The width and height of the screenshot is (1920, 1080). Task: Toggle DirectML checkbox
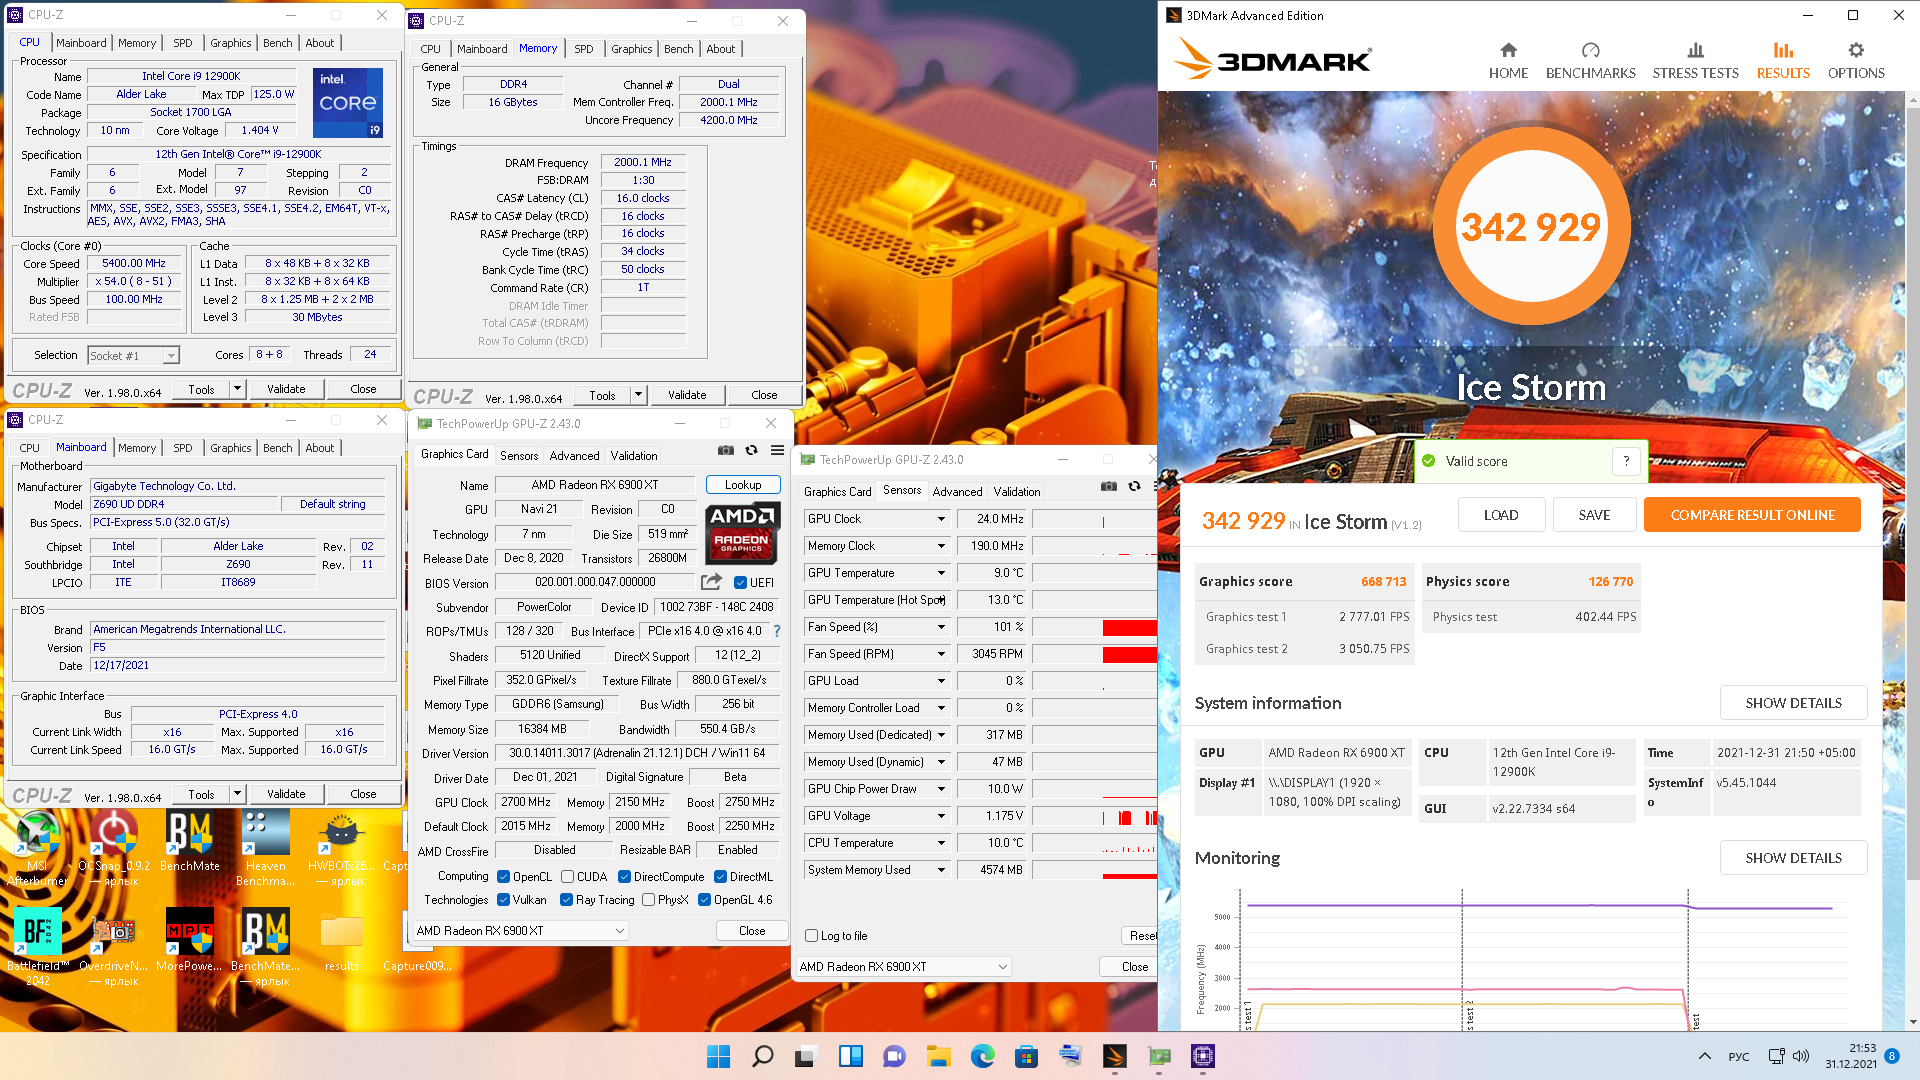tap(720, 876)
